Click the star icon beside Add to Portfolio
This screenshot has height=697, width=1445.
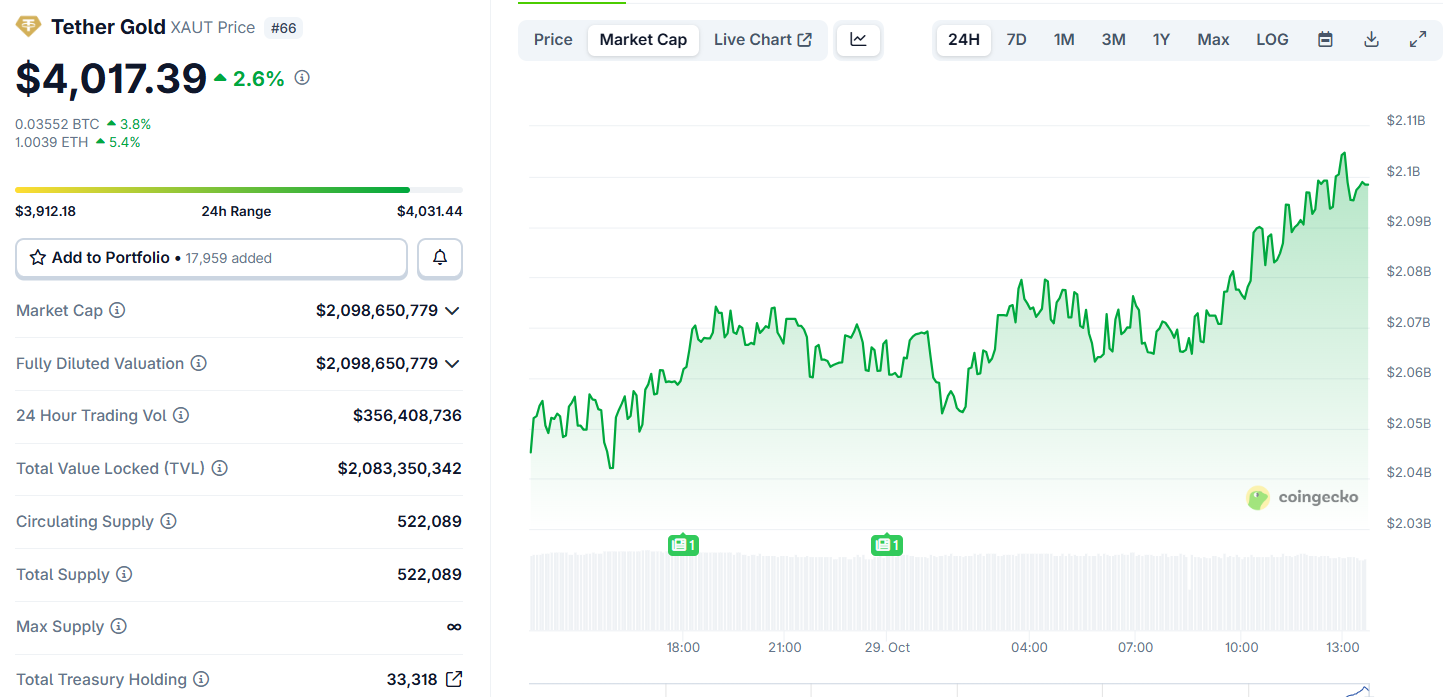coord(38,258)
